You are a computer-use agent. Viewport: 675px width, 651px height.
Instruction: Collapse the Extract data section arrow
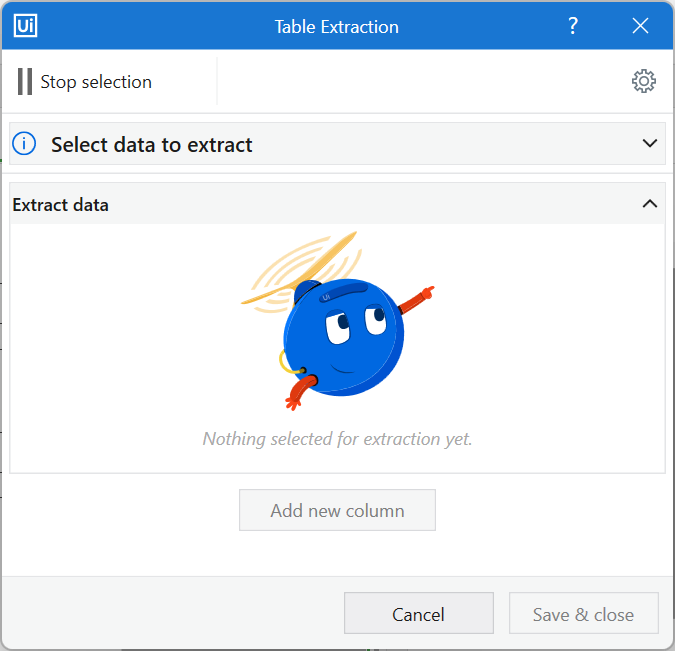(x=650, y=204)
